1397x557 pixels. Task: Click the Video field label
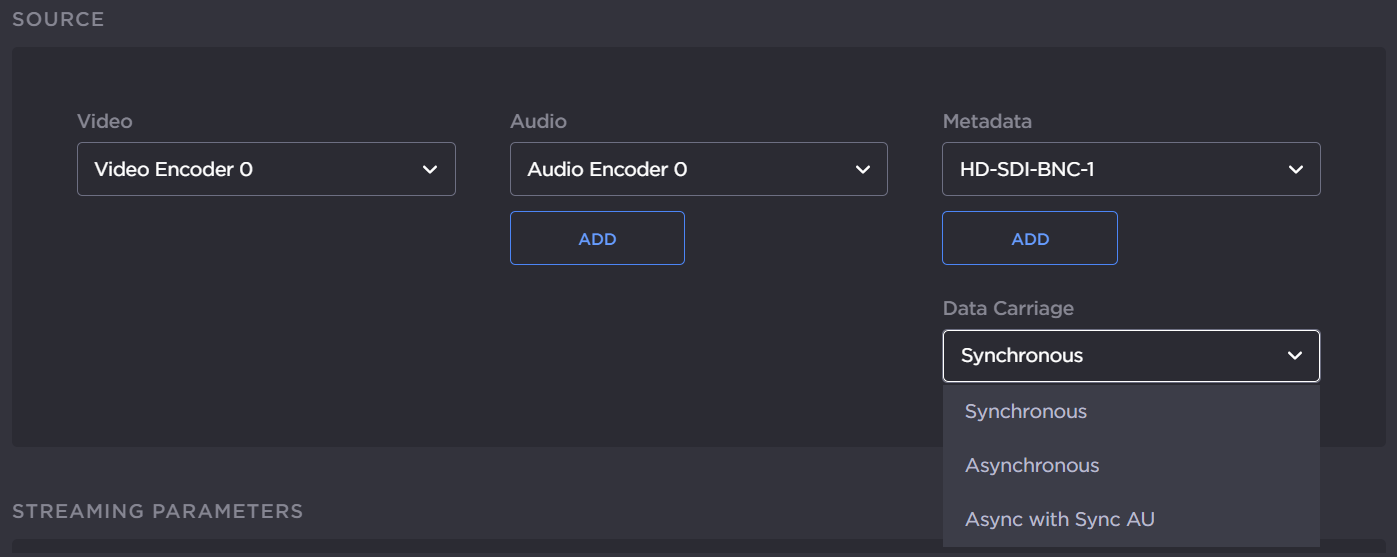(x=105, y=121)
